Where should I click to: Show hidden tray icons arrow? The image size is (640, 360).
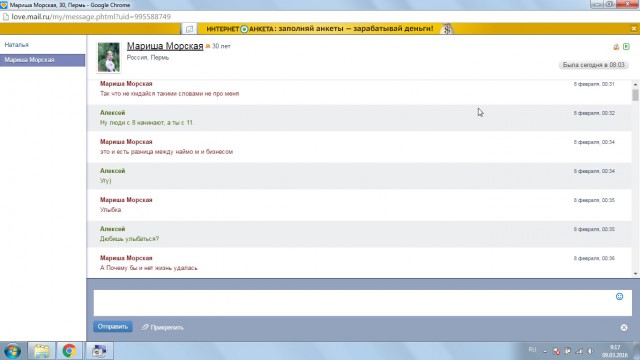[545, 351]
